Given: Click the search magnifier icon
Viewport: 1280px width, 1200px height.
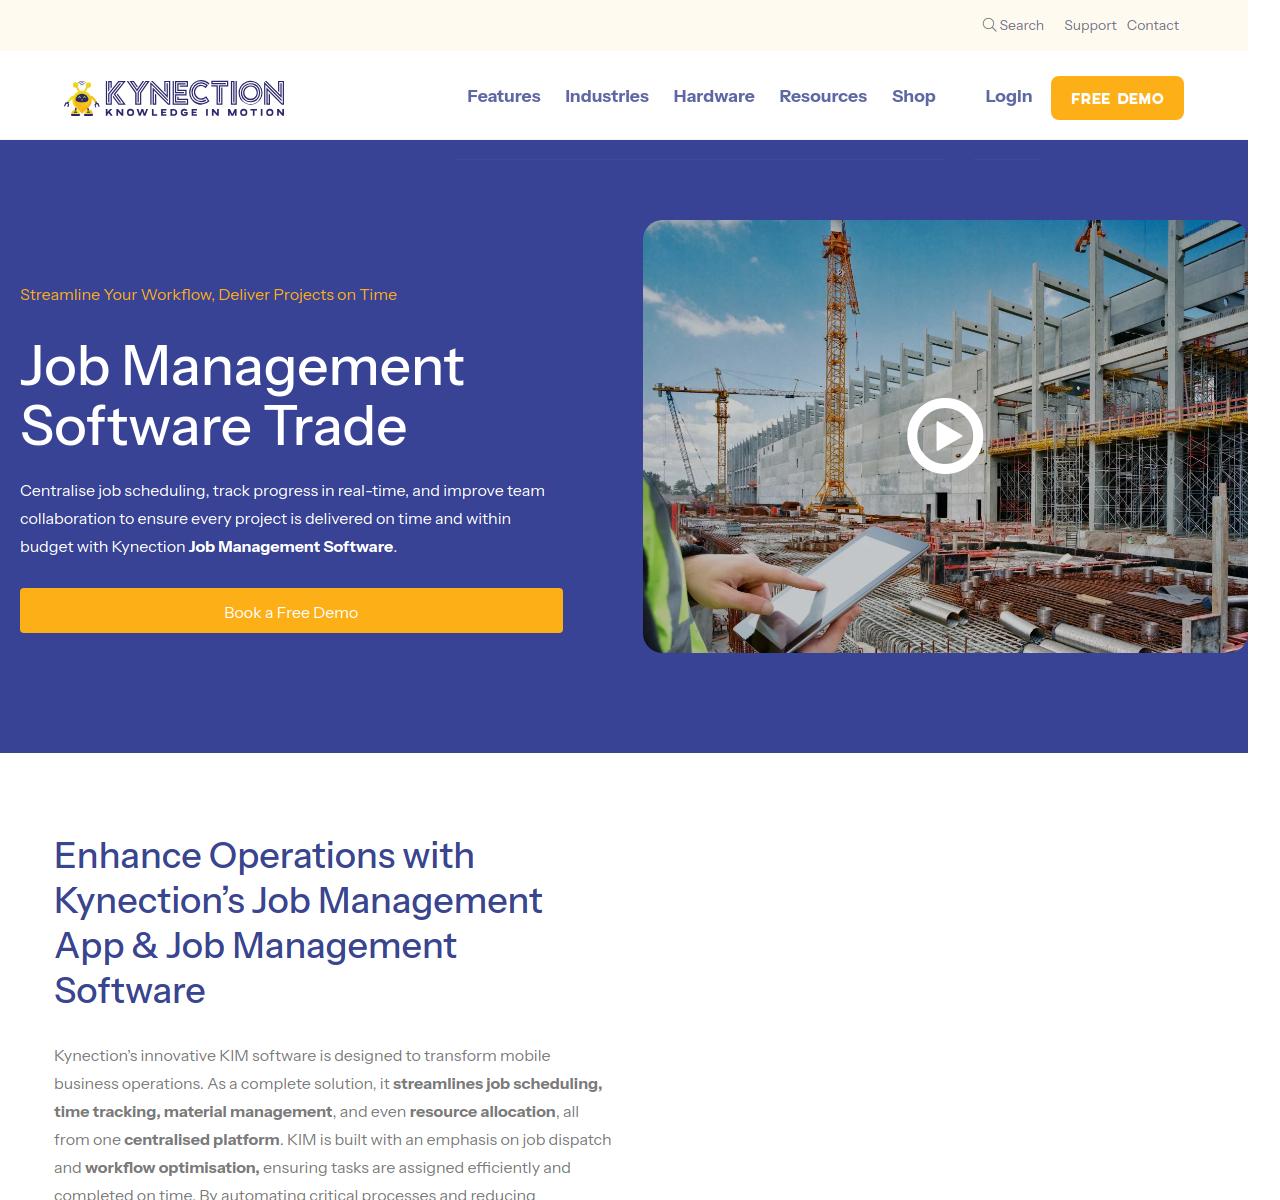Looking at the screenshot, I should click(989, 25).
